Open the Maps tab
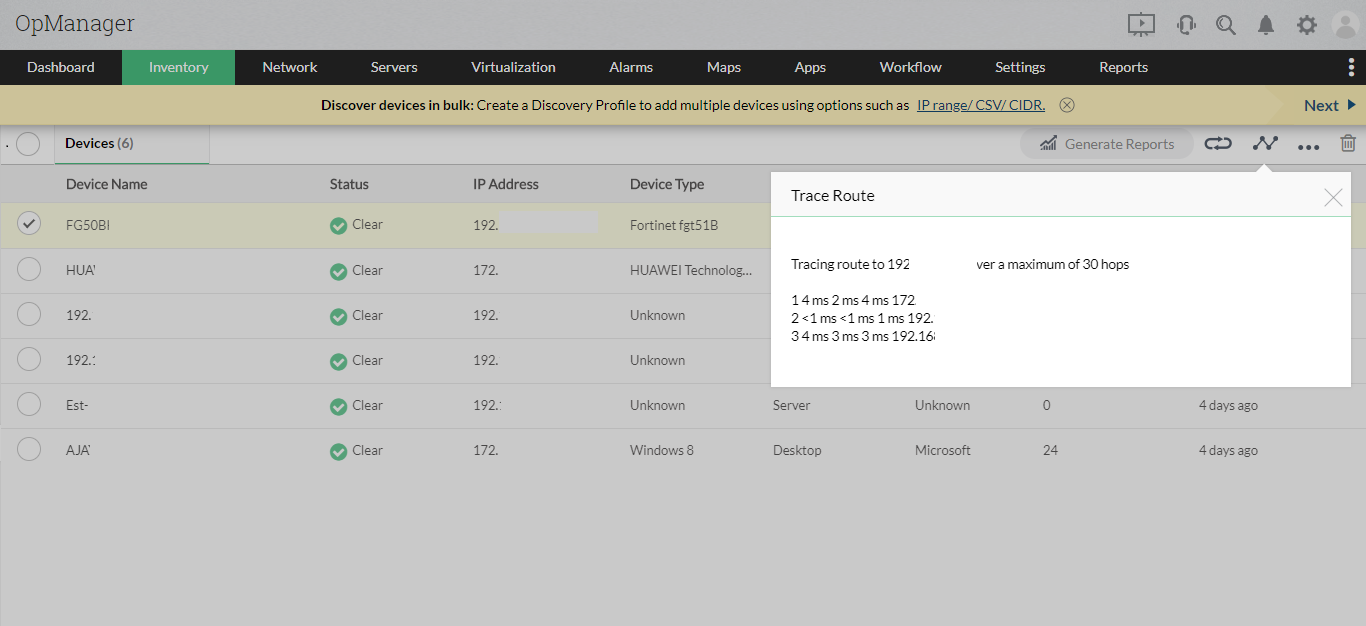Screen dimensions: 1366x626 [x=724, y=67]
